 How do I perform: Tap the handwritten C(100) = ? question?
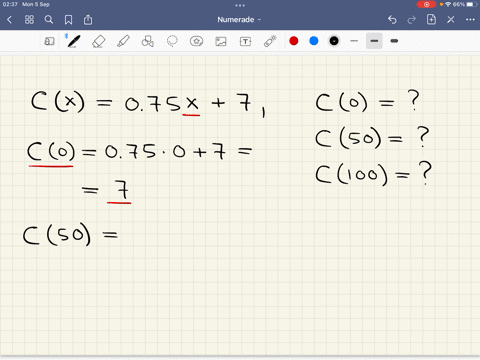pyautogui.click(x=373, y=173)
